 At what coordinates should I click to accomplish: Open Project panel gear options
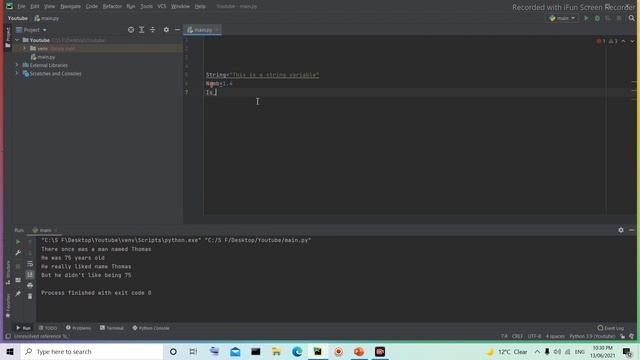click(166, 30)
